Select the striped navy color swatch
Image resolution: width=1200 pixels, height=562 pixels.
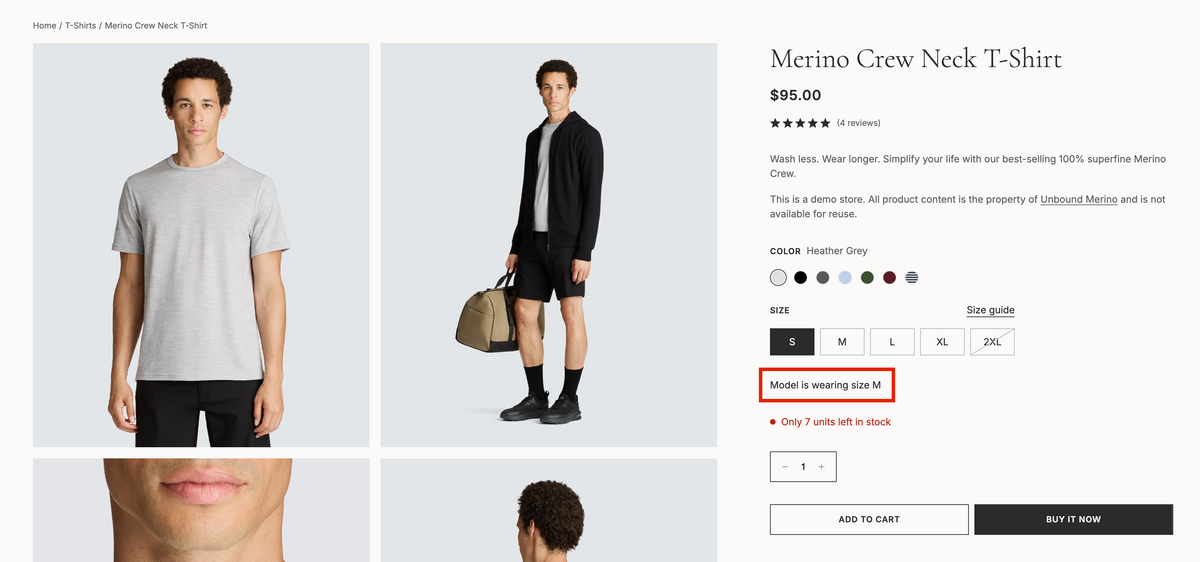(912, 277)
